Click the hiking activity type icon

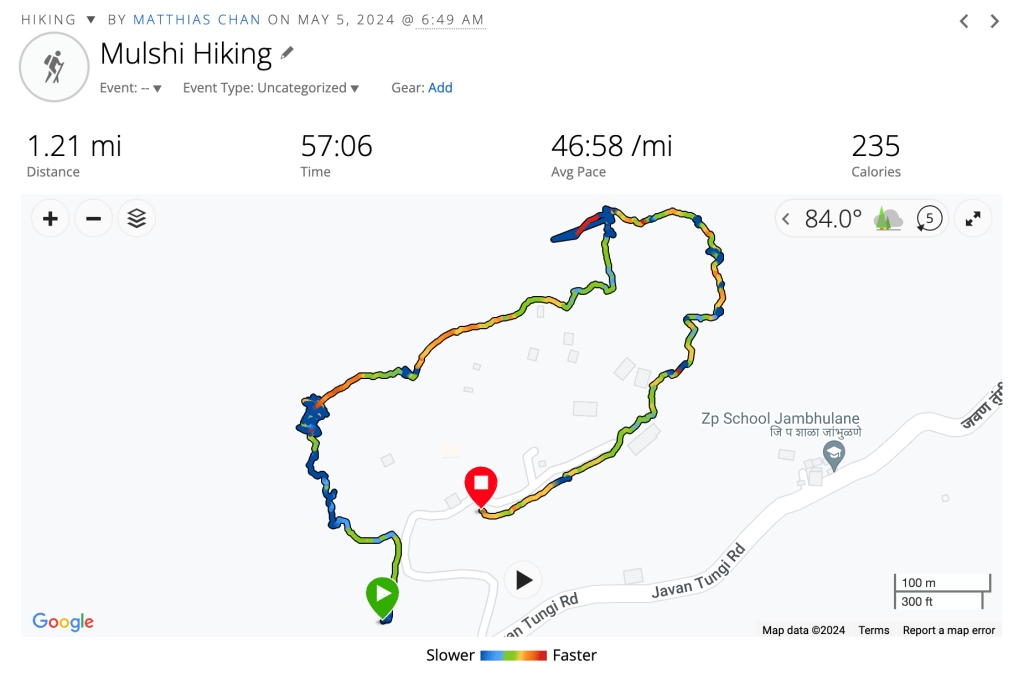point(55,67)
